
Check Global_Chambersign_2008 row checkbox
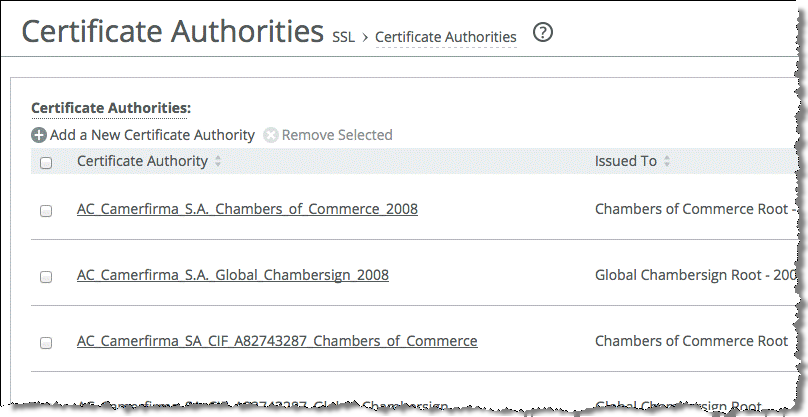[x=46, y=276]
